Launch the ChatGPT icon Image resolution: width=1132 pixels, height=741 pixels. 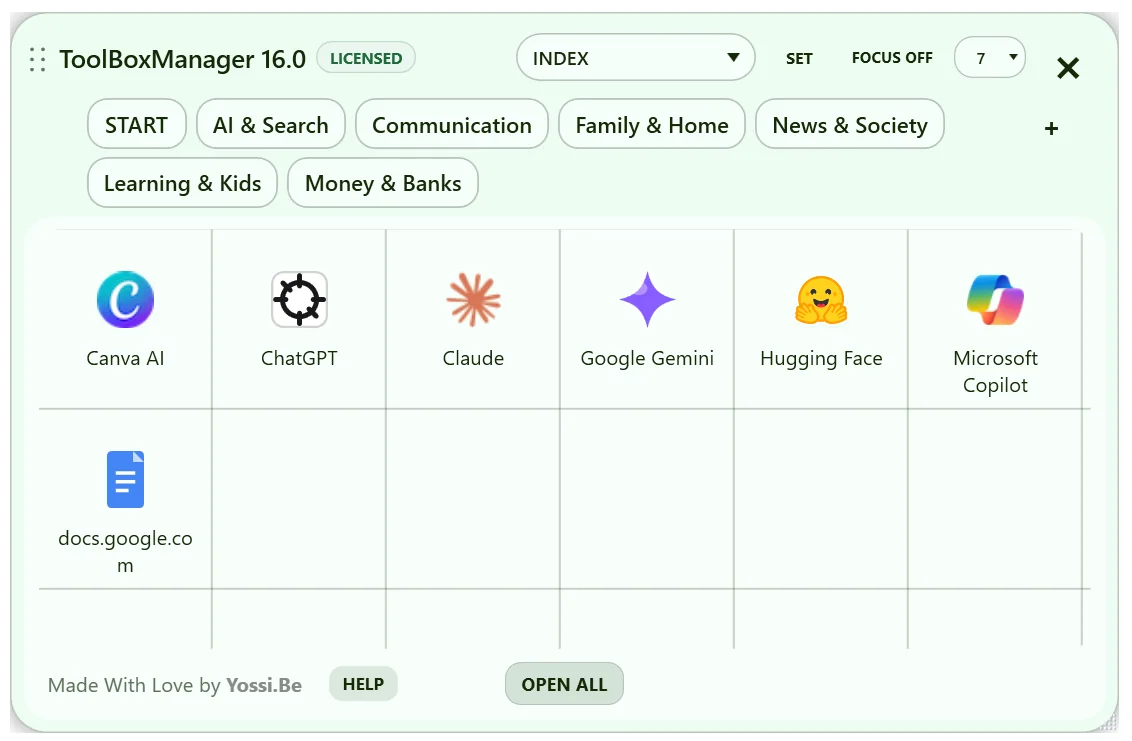(x=299, y=300)
